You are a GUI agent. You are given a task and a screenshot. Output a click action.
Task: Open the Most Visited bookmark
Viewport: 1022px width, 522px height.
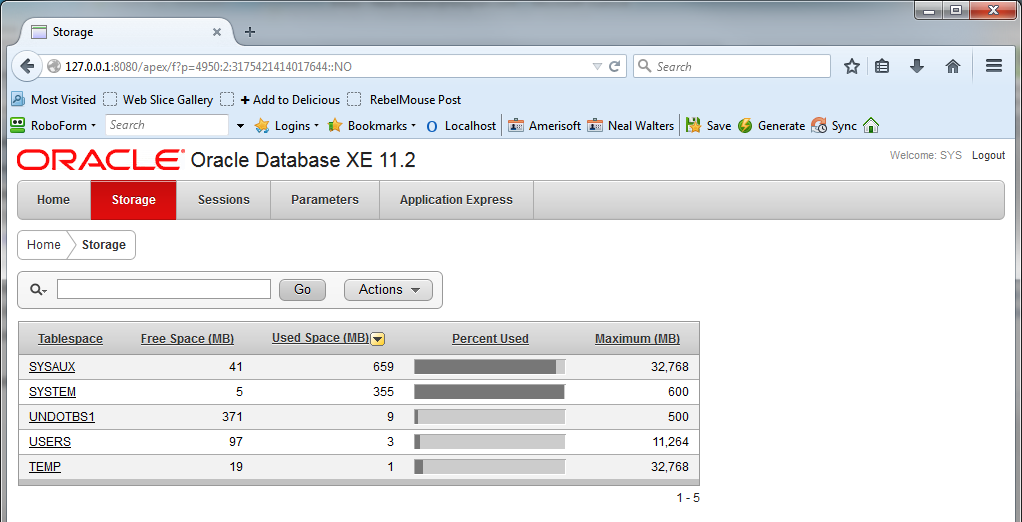click(x=53, y=100)
